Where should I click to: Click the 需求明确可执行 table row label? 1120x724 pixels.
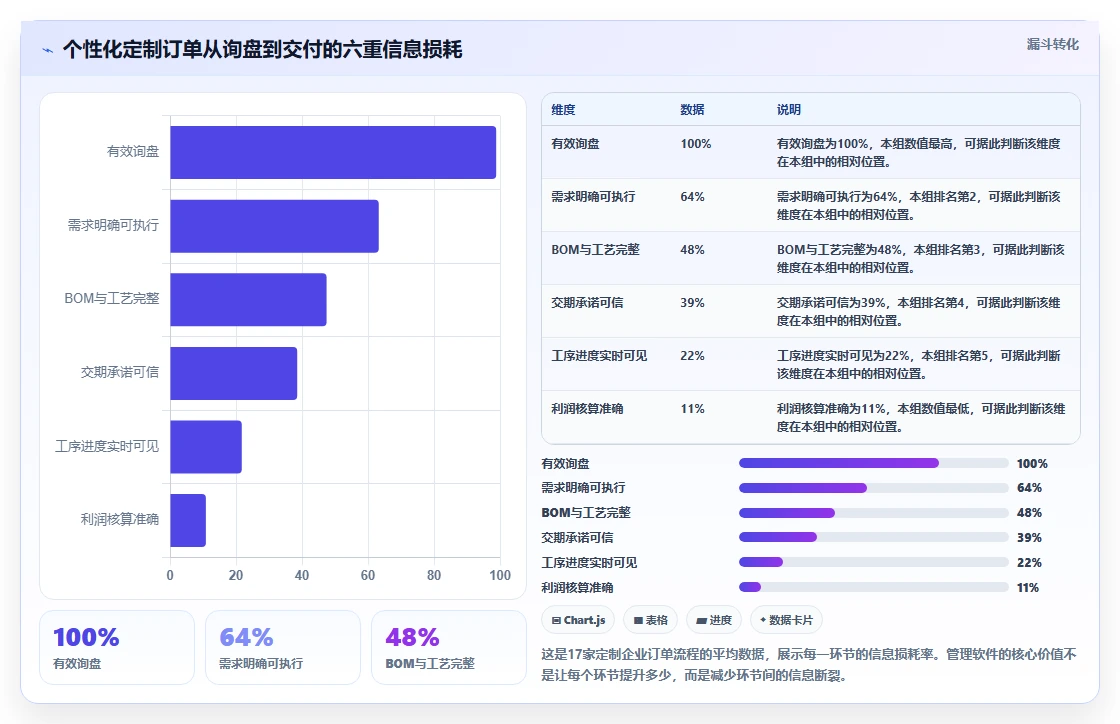pos(593,196)
